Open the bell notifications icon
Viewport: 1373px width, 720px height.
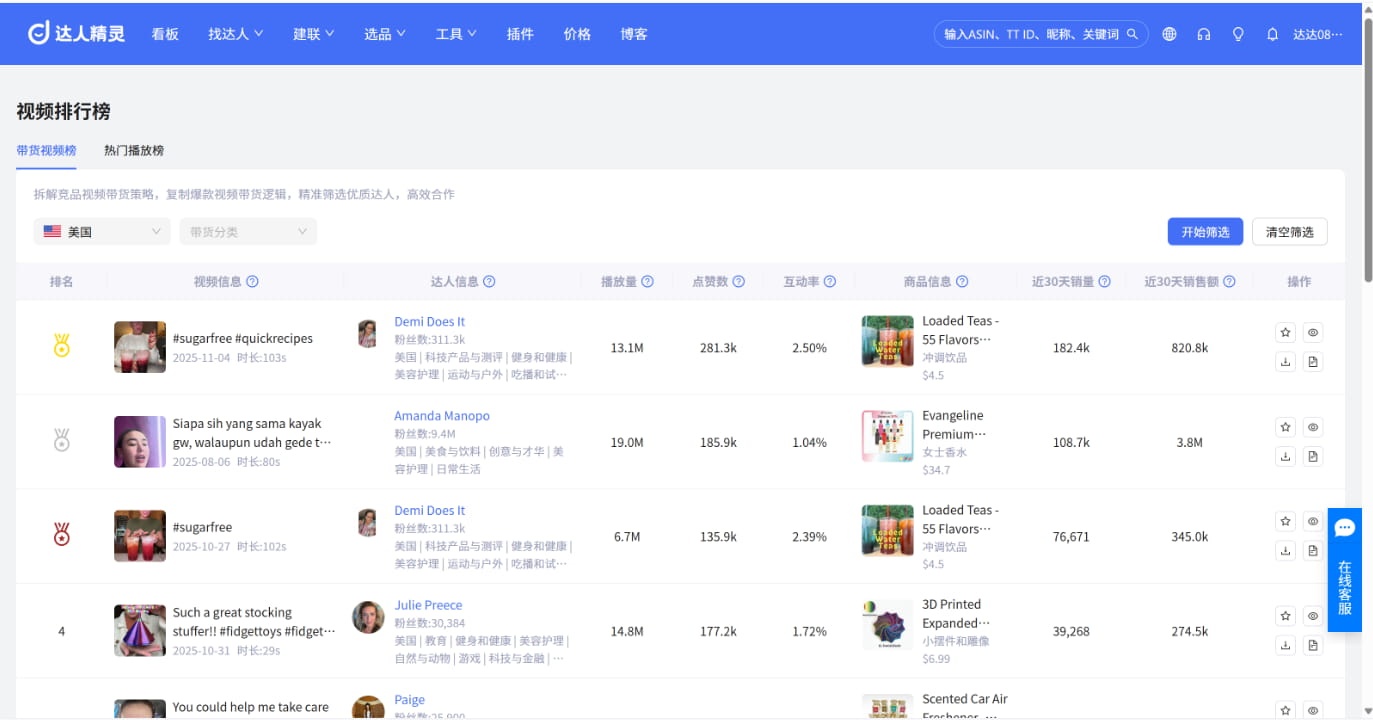(x=1271, y=33)
